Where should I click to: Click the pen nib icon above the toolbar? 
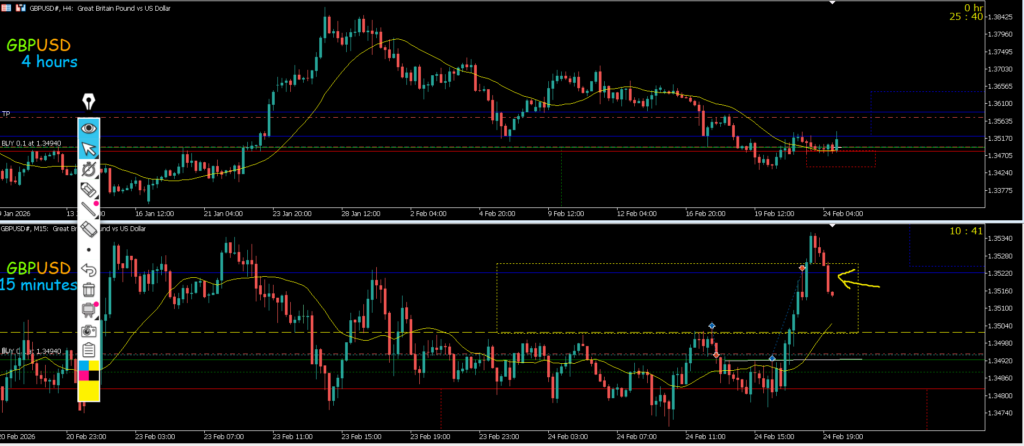(89, 102)
